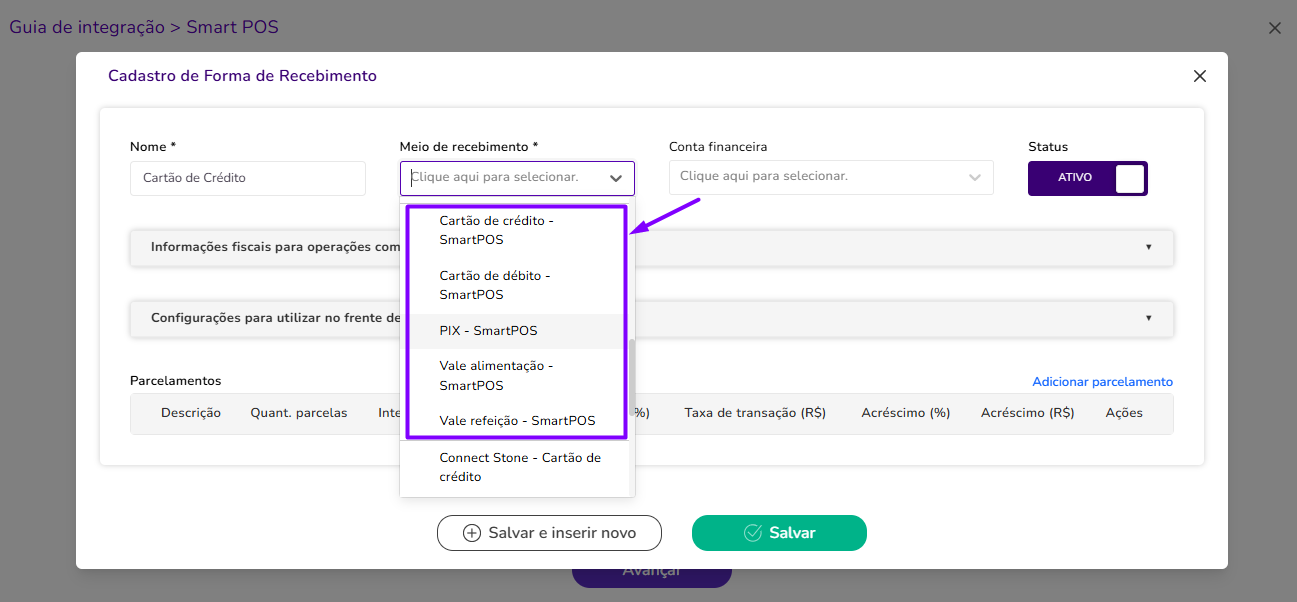Click the Salvar e inserir novo button

pos(549,533)
